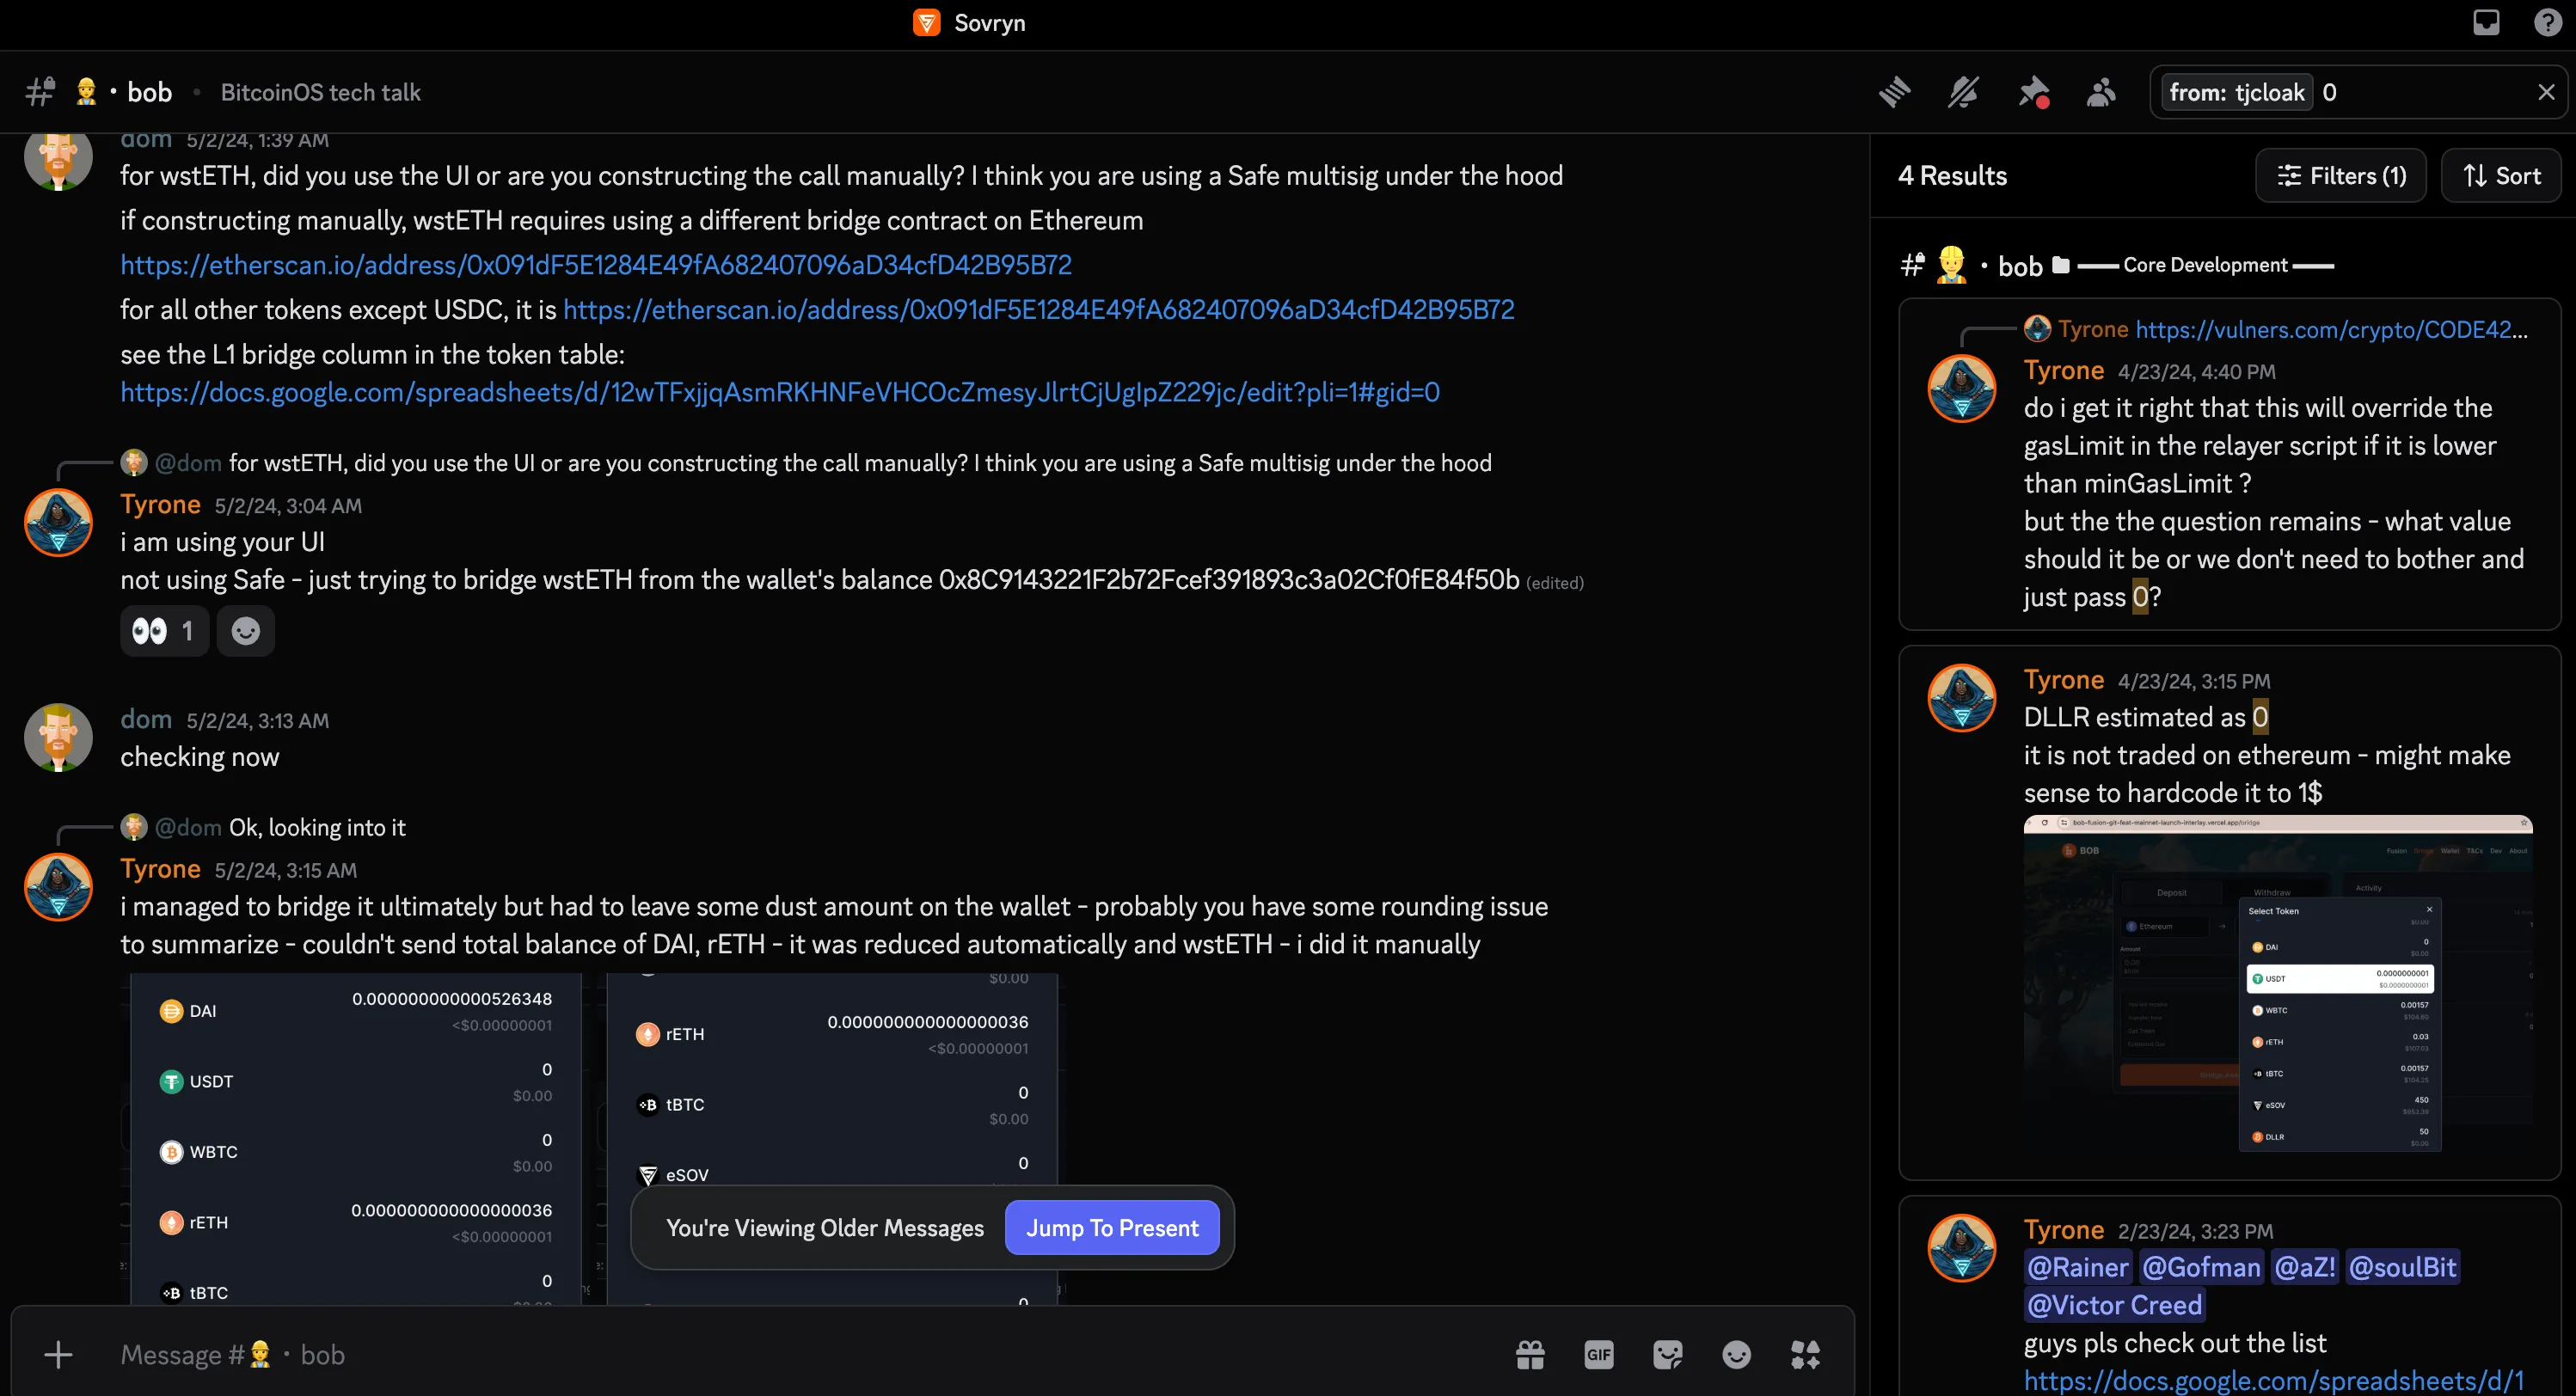Open the gift Nitro icon
2576x1396 pixels.
point(1530,1355)
